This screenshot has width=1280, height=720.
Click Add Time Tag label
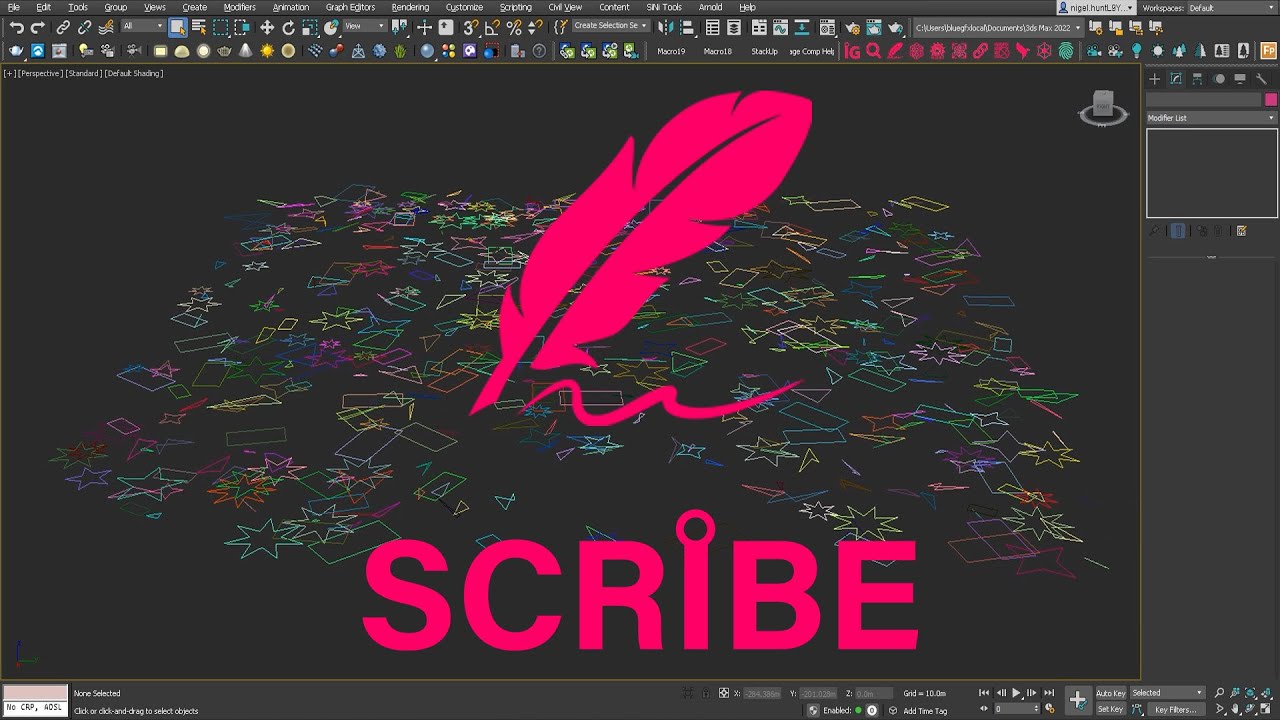[x=925, y=711]
